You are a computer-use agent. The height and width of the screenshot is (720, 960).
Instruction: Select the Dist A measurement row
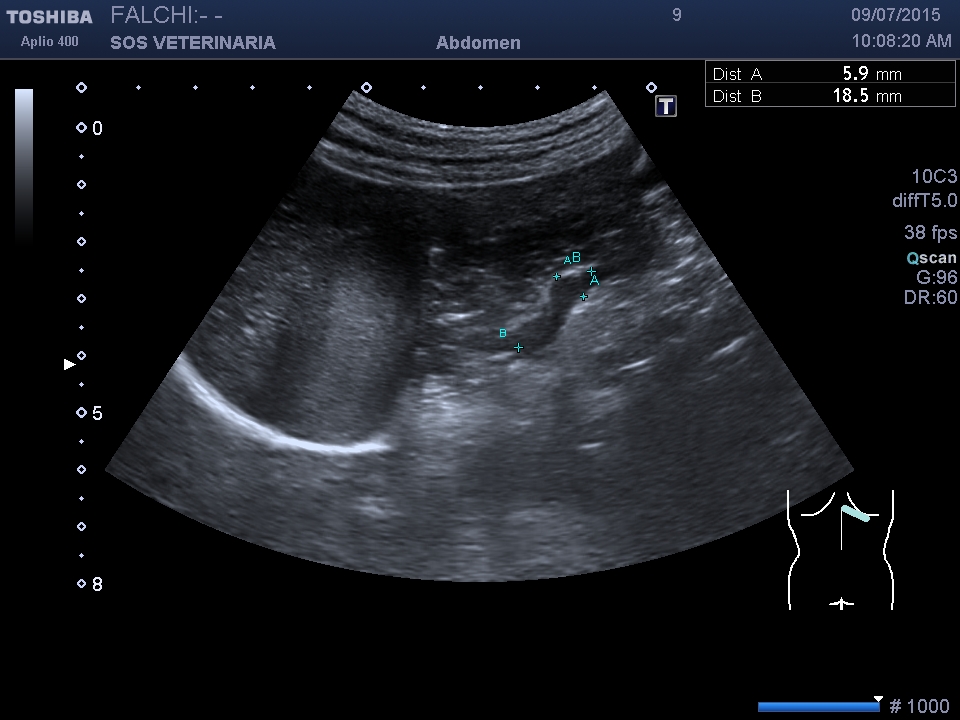tap(830, 74)
